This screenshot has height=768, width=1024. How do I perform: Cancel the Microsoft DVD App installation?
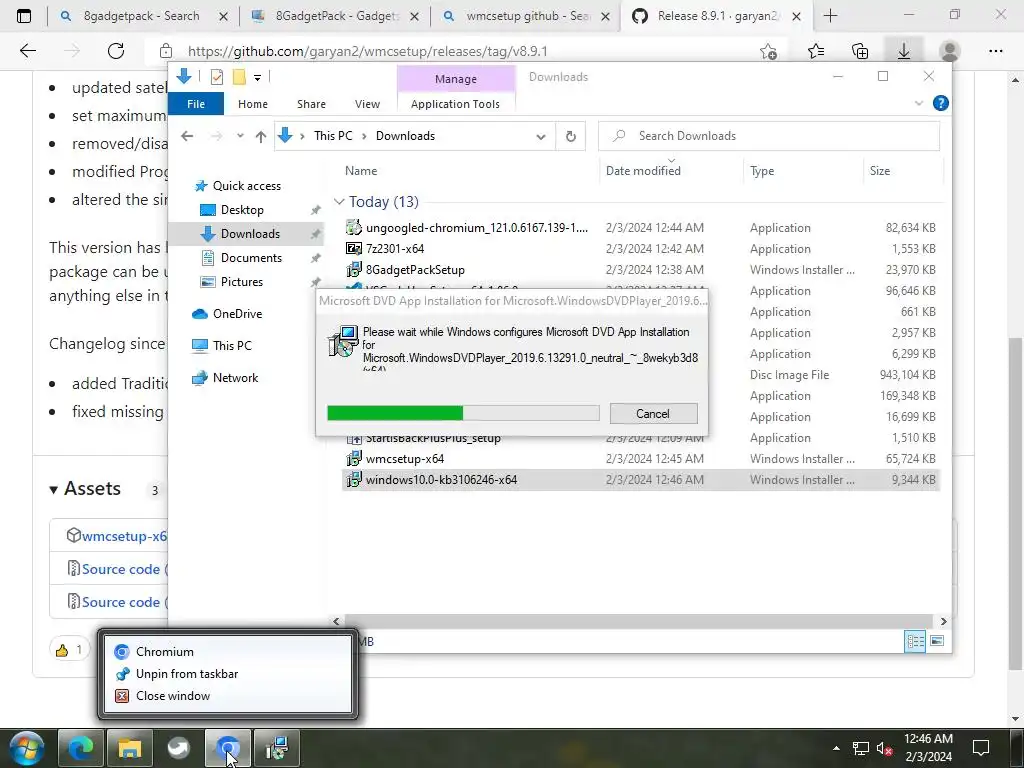pyautogui.click(x=653, y=413)
